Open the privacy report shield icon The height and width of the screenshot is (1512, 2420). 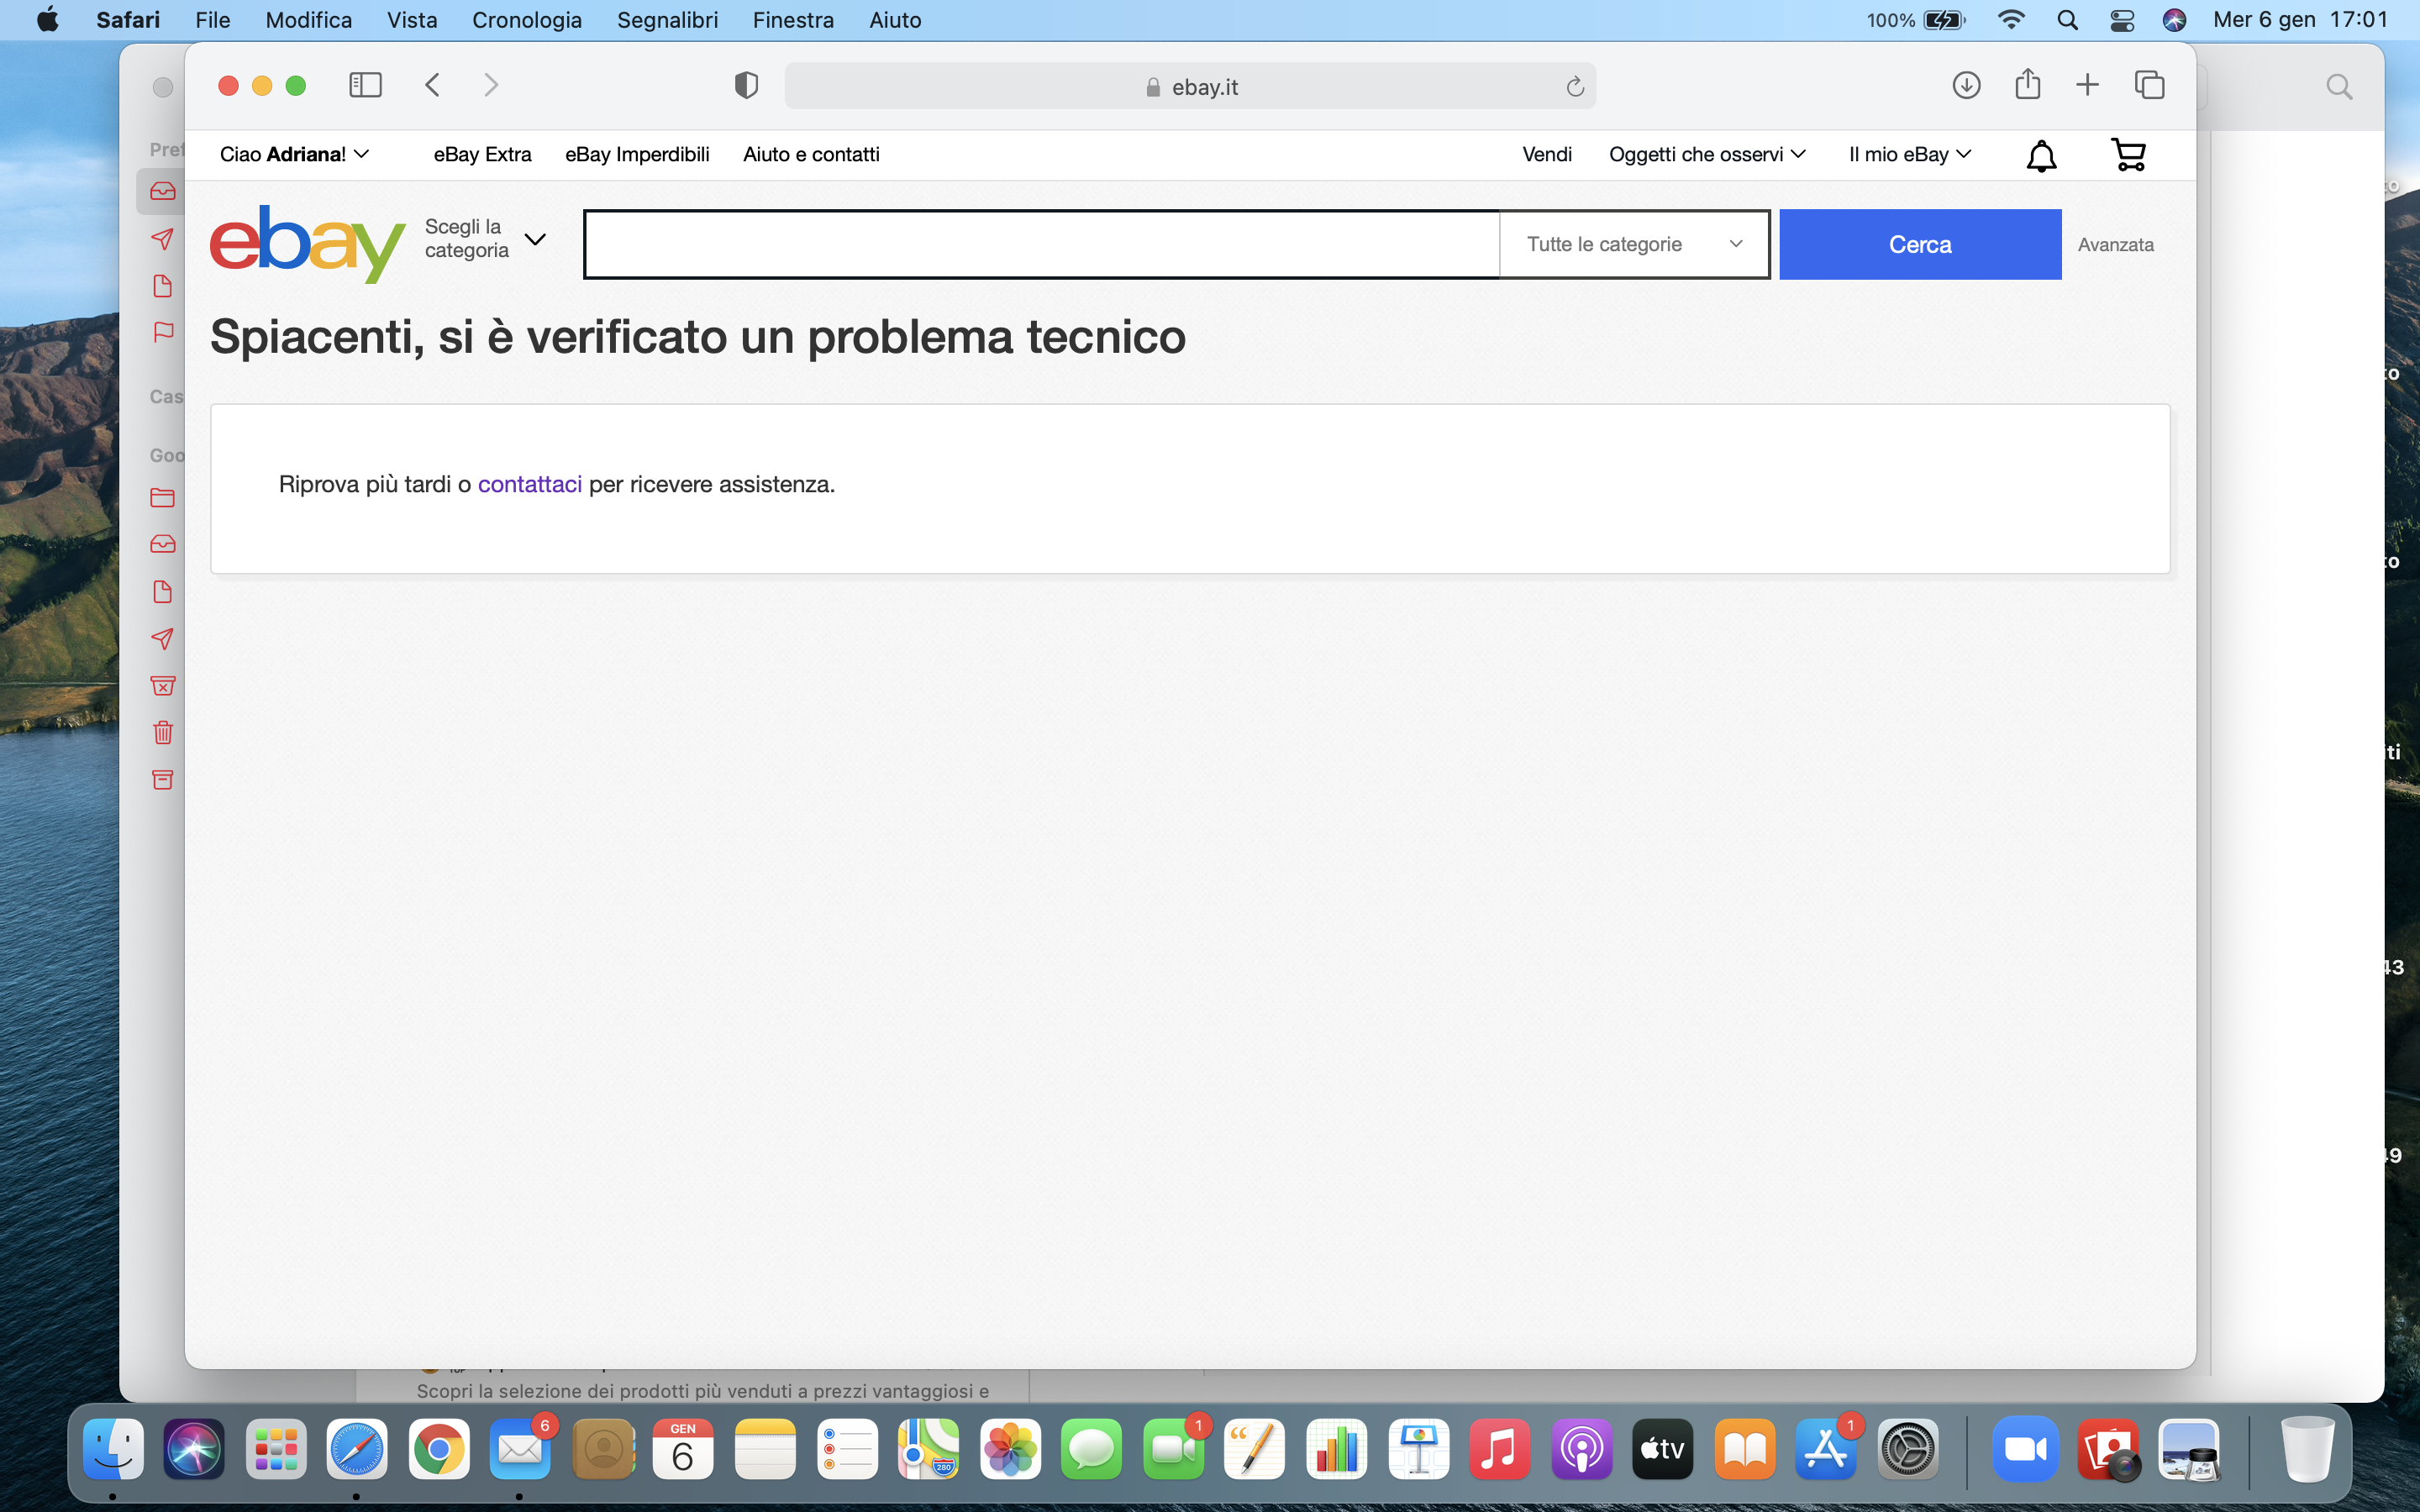[746, 85]
